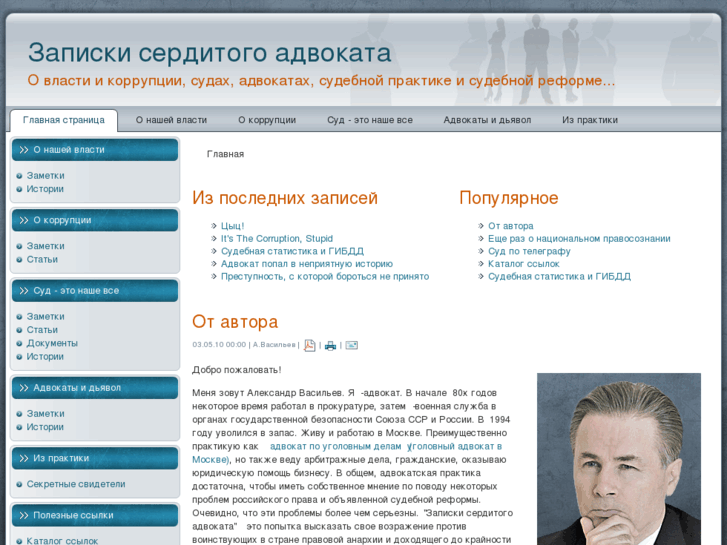Click the PDF export icon under От автора
This screenshot has width=727, height=545.
pyautogui.click(x=309, y=346)
